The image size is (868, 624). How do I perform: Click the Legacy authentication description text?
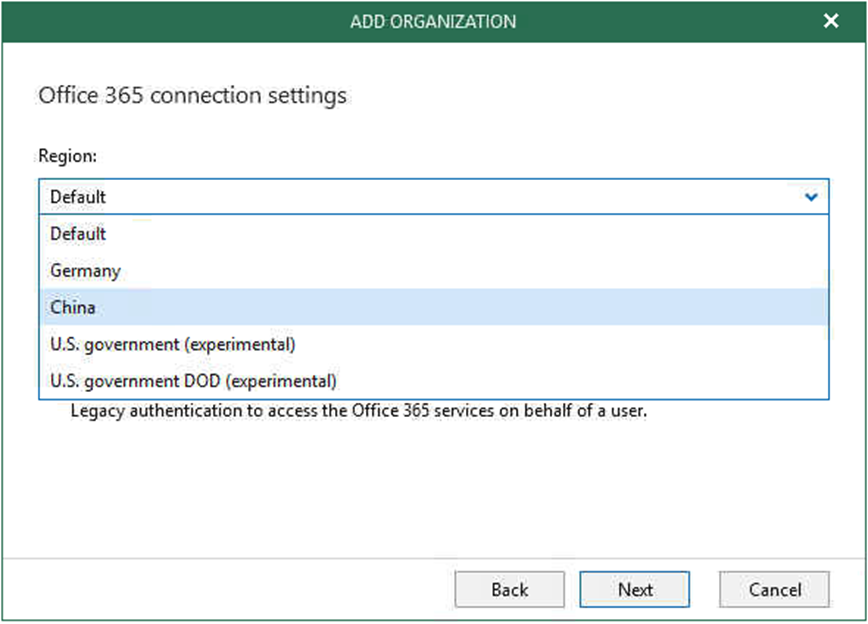pyautogui.click(x=359, y=411)
